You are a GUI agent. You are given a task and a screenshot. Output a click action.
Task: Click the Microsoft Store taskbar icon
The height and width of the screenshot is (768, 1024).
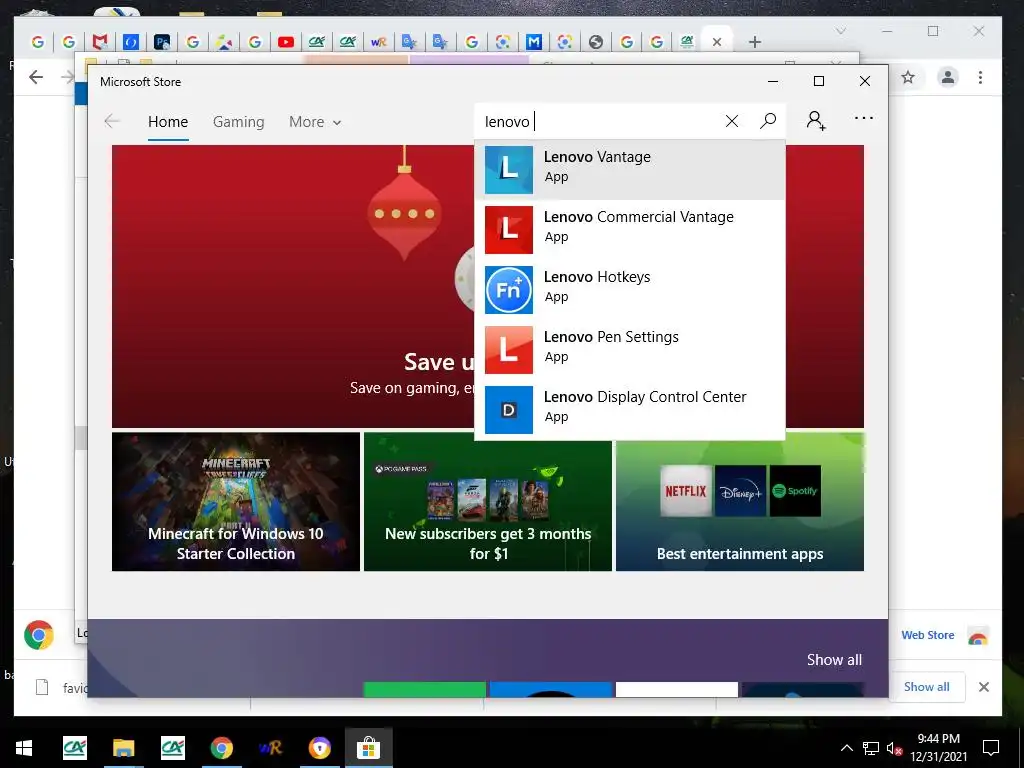(x=368, y=748)
